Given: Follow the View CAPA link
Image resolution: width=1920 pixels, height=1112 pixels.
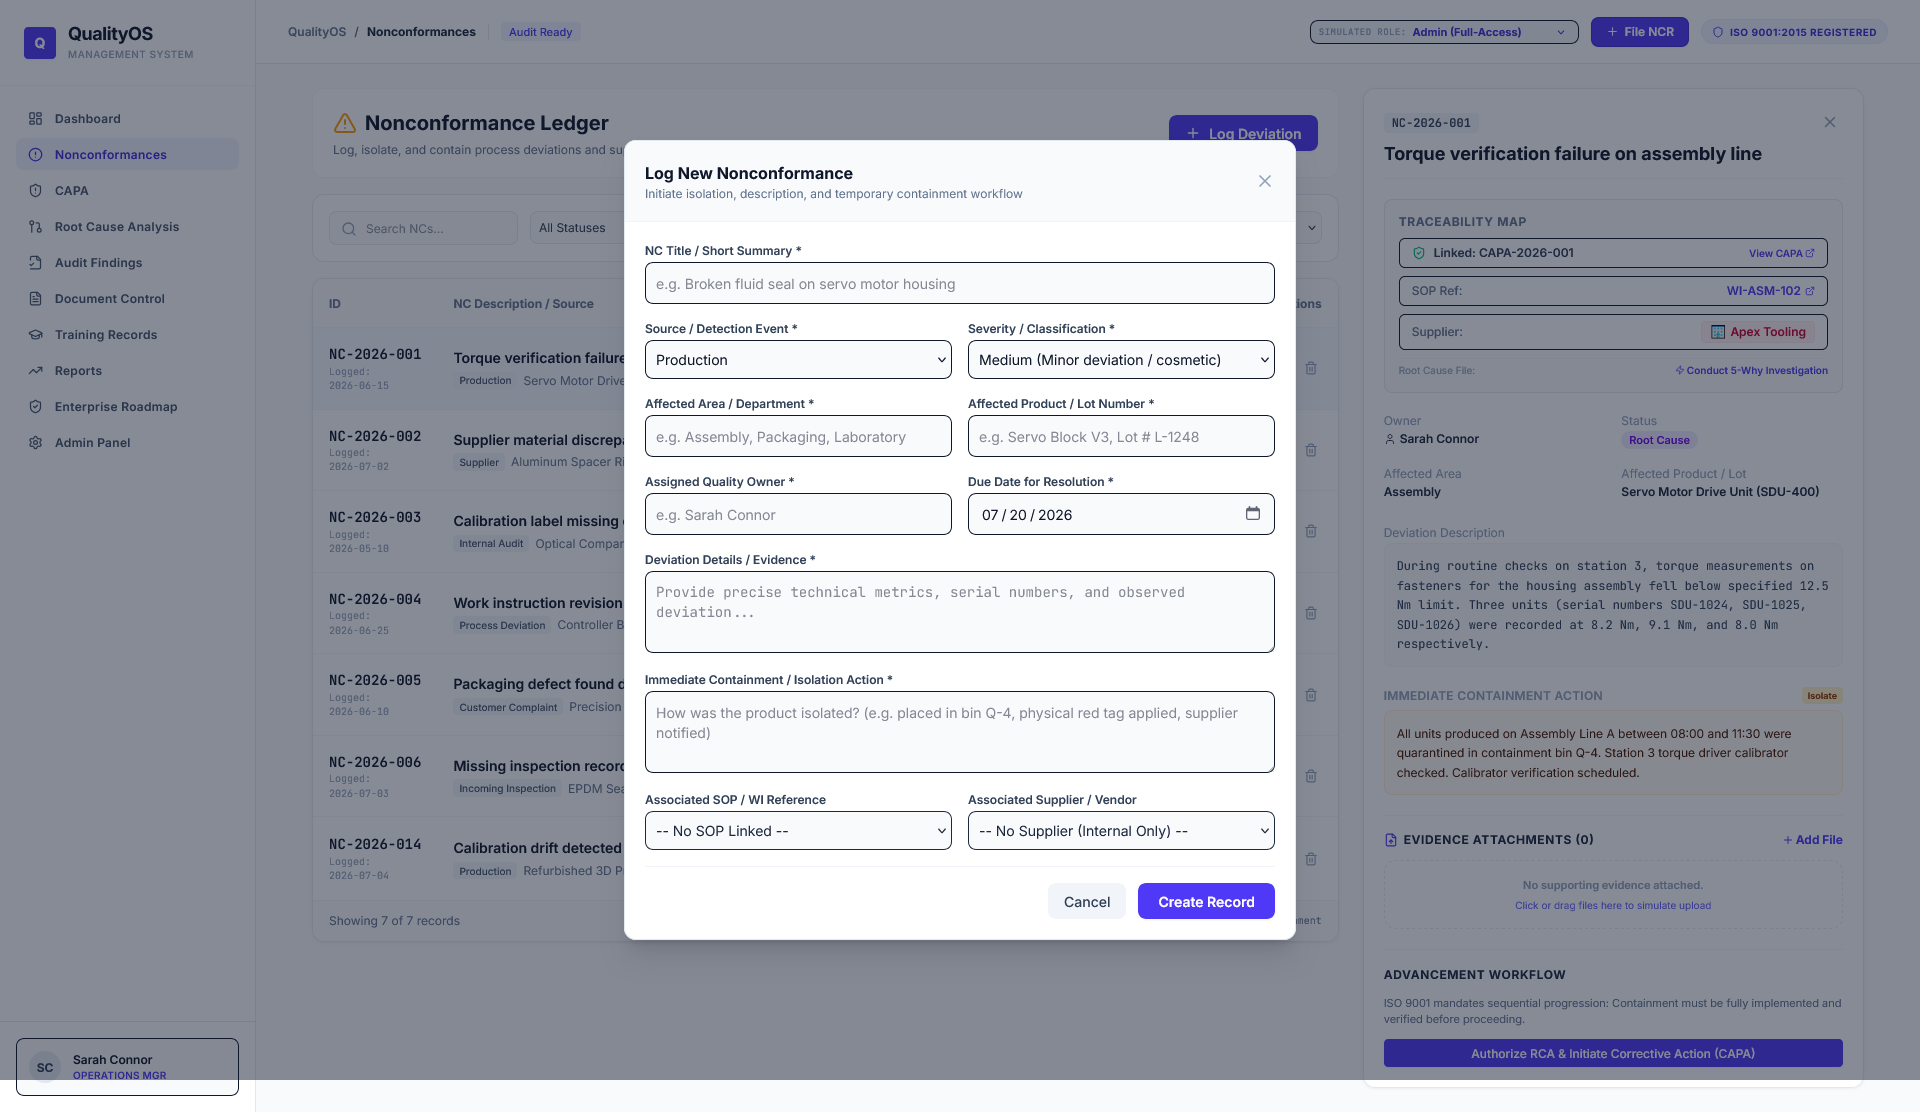Looking at the screenshot, I should [1781, 253].
